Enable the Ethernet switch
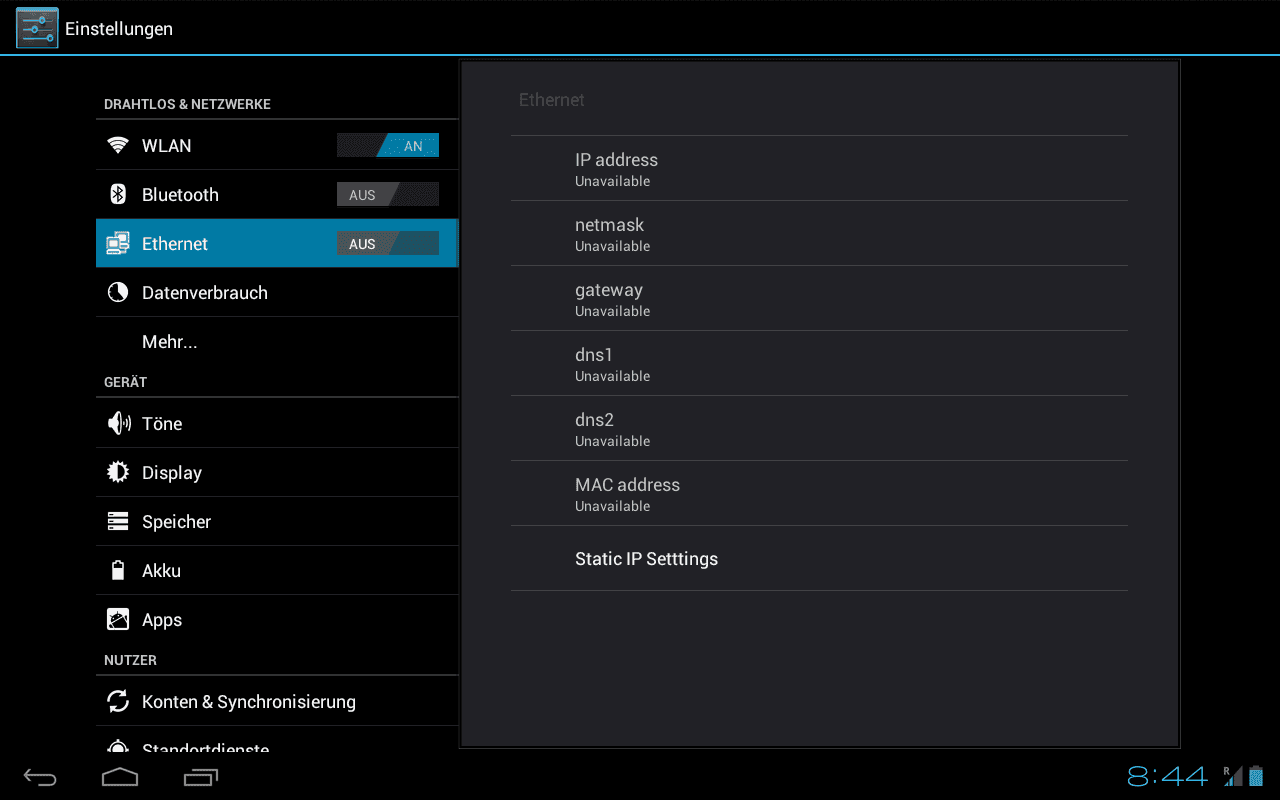Viewport: 1280px width, 800px height. [x=388, y=244]
